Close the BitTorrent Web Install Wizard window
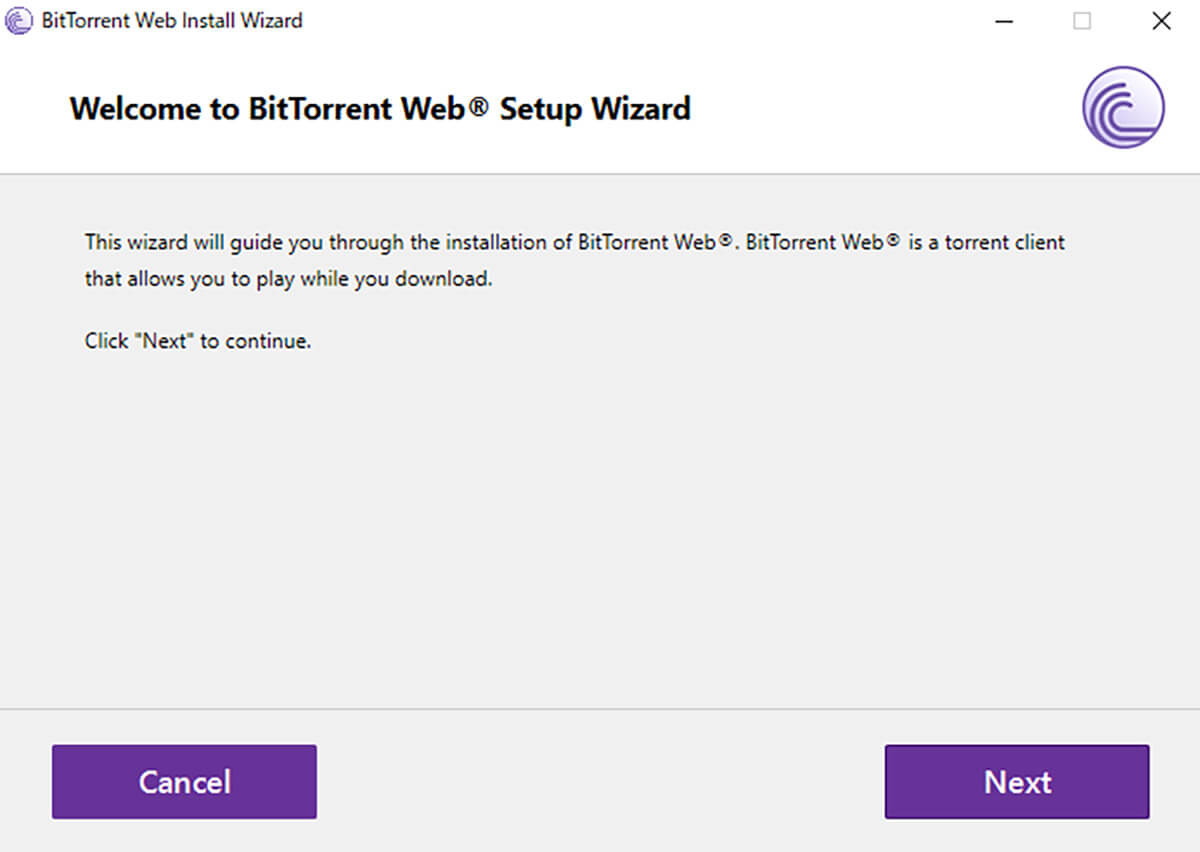The height and width of the screenshot is (852, 1200). (1161, 21)
